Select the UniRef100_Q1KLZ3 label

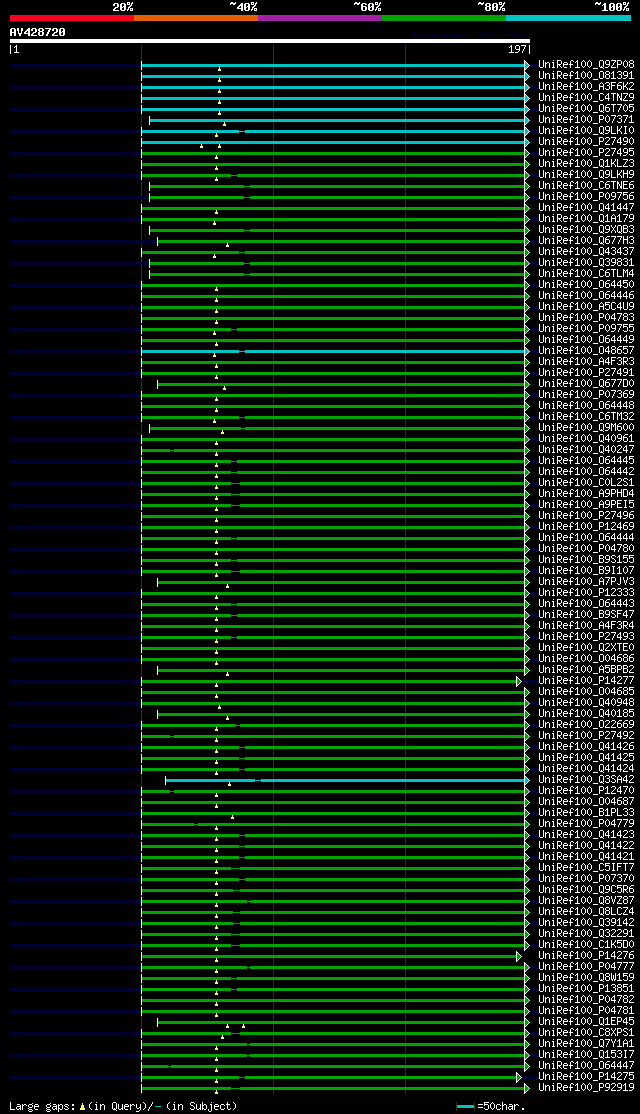(586, 163)
